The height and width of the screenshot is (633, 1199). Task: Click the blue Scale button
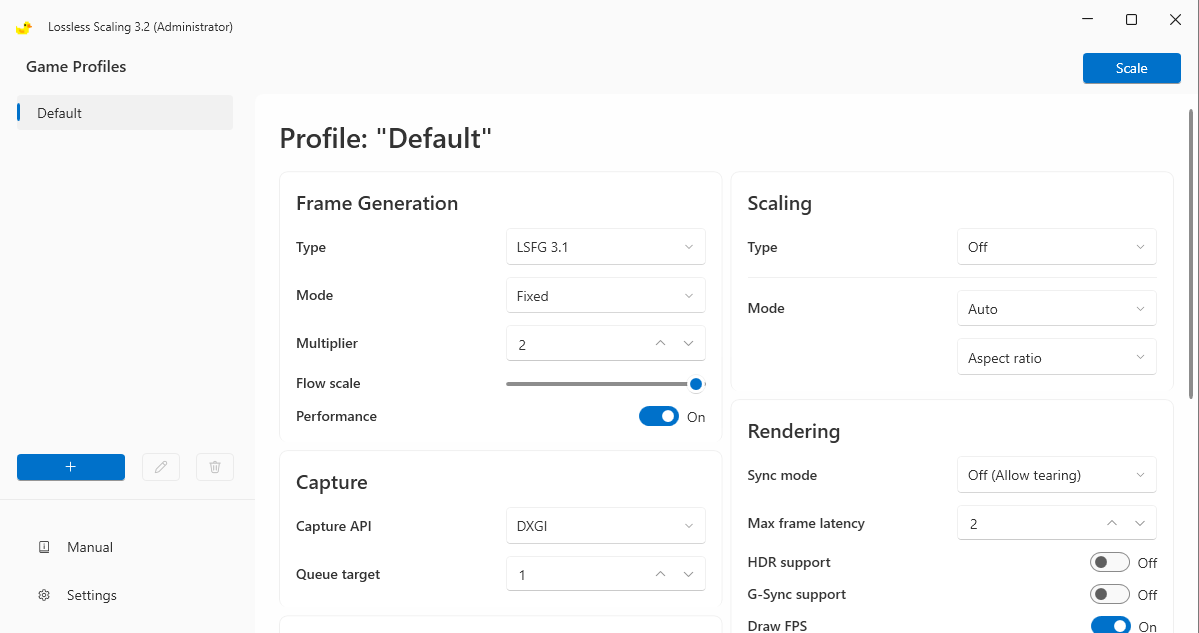coord(1132,68)
